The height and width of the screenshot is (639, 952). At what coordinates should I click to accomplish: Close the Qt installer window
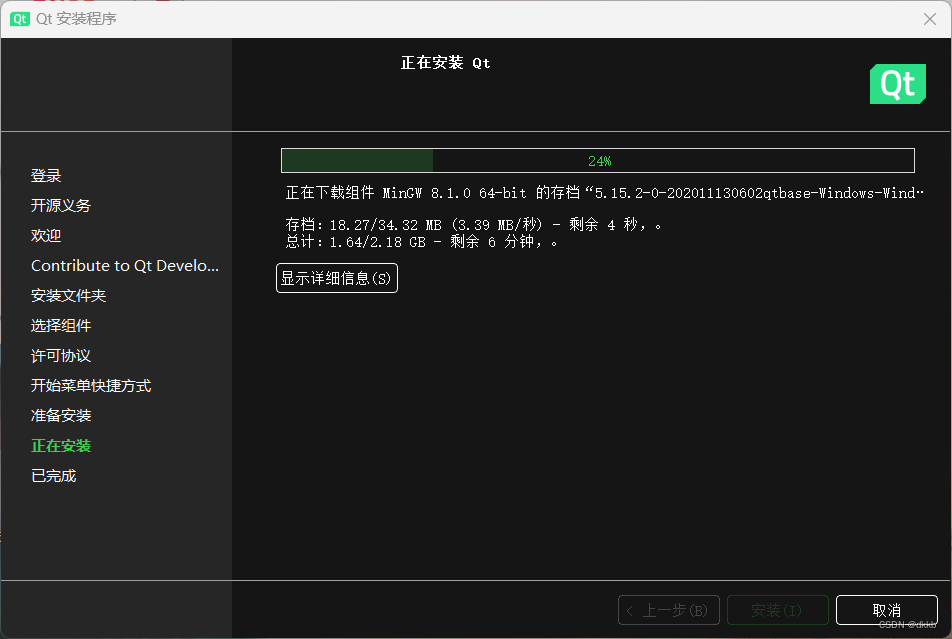click(x=930, y=19)
